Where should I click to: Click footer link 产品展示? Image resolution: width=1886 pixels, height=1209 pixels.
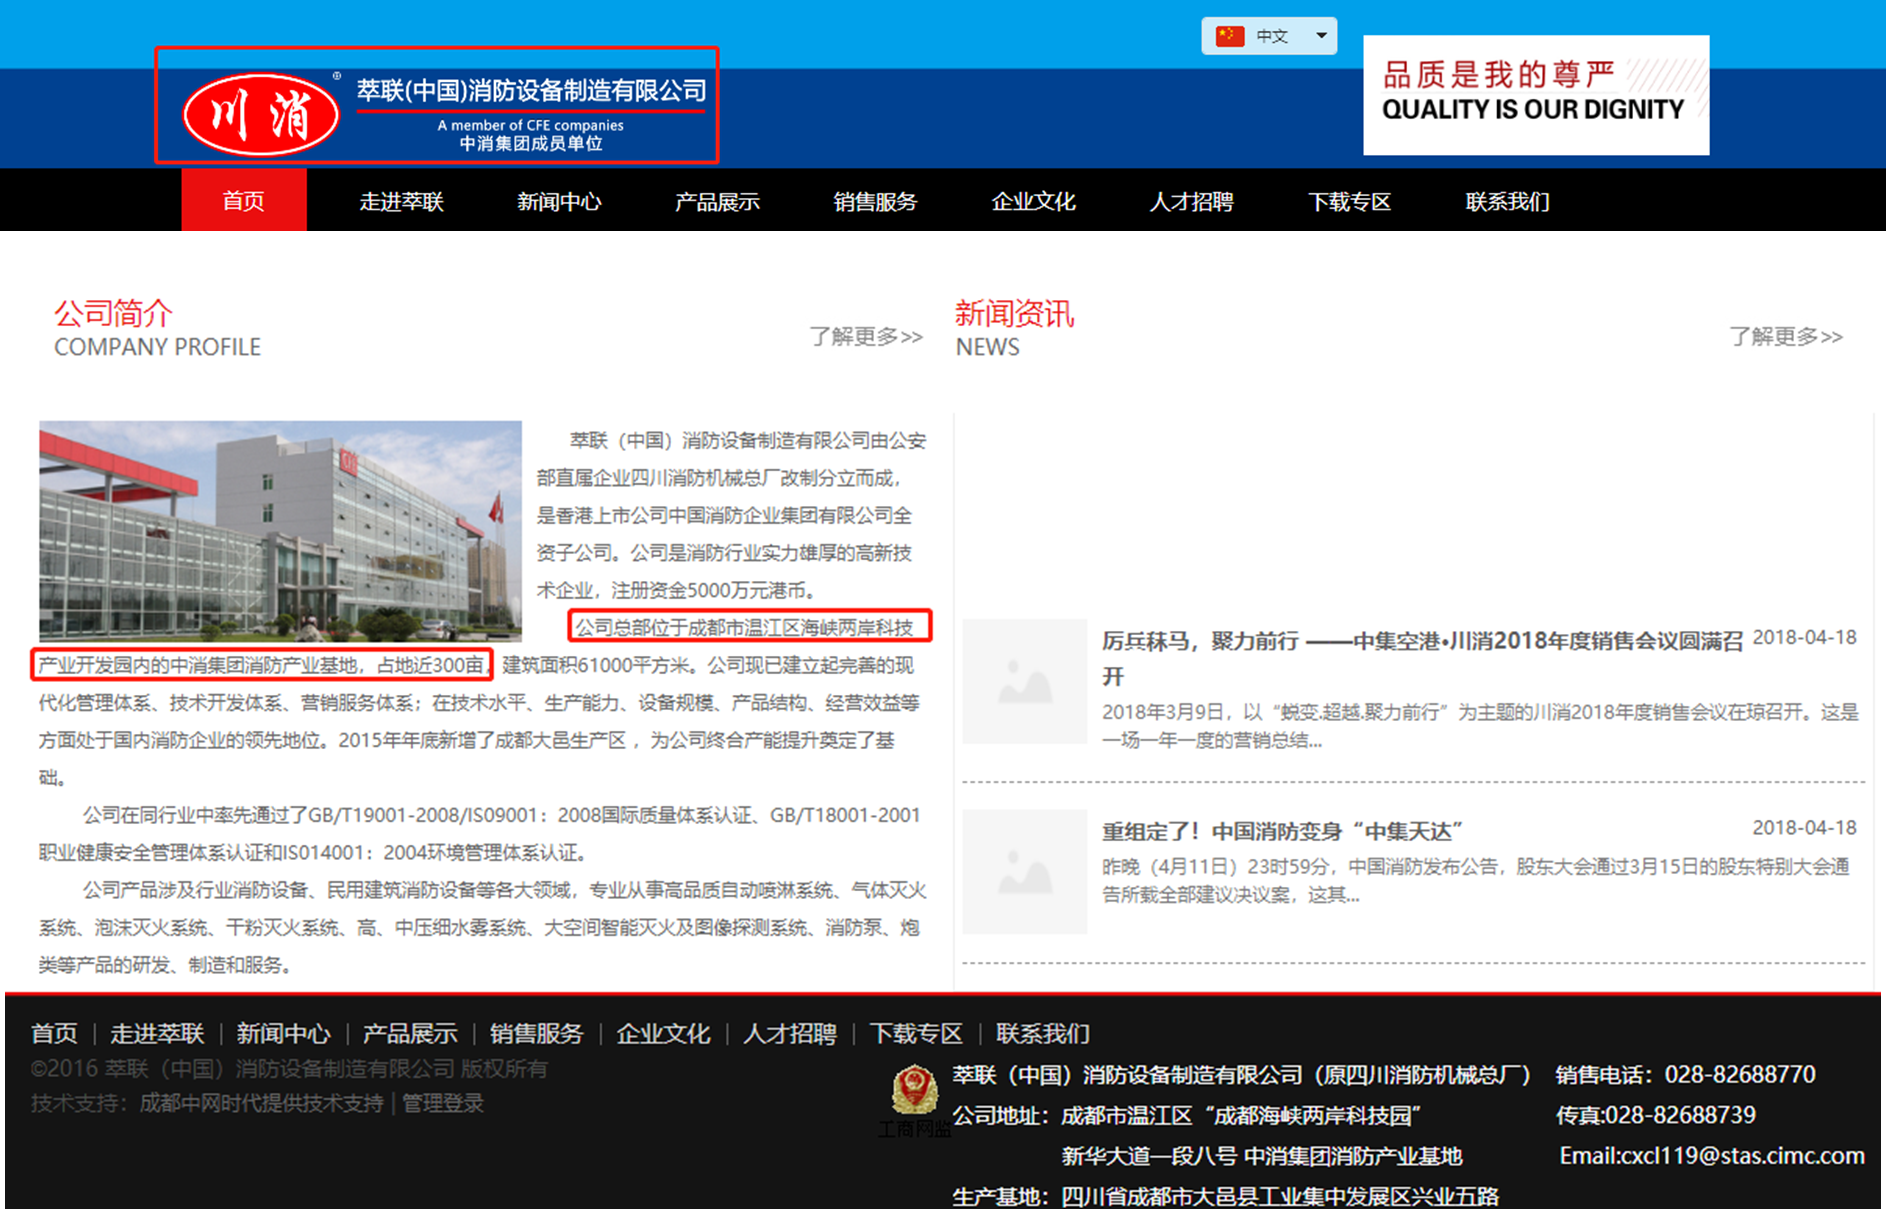pyautogui.click(x=410, y=1033)
